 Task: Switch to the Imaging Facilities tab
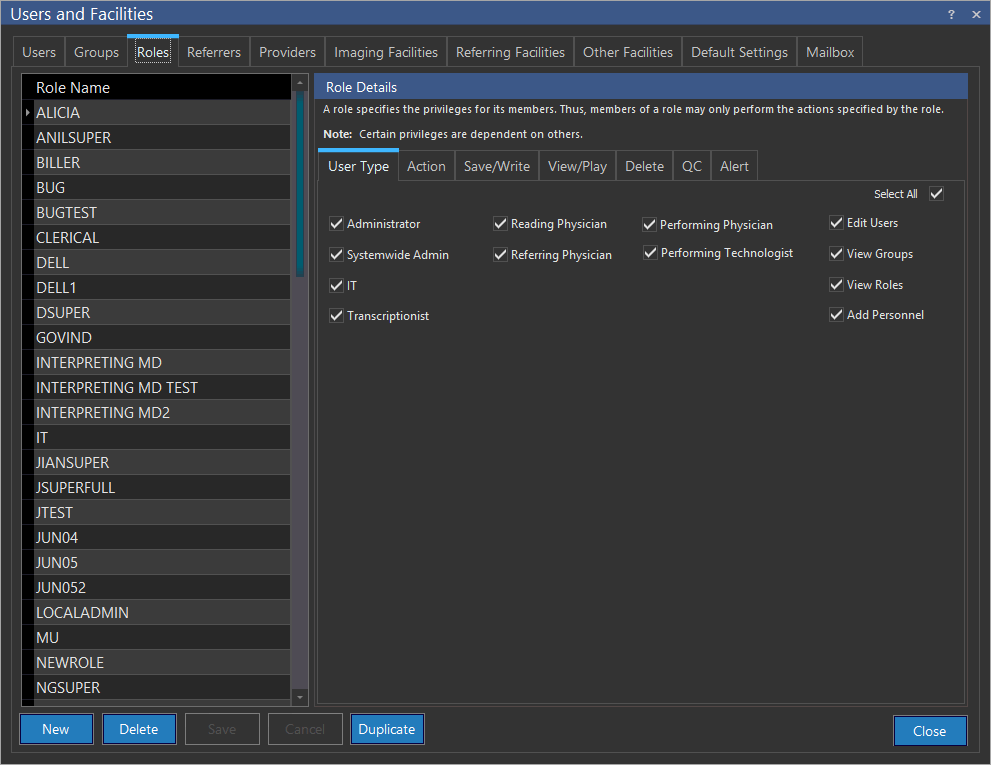coord(385,52)
